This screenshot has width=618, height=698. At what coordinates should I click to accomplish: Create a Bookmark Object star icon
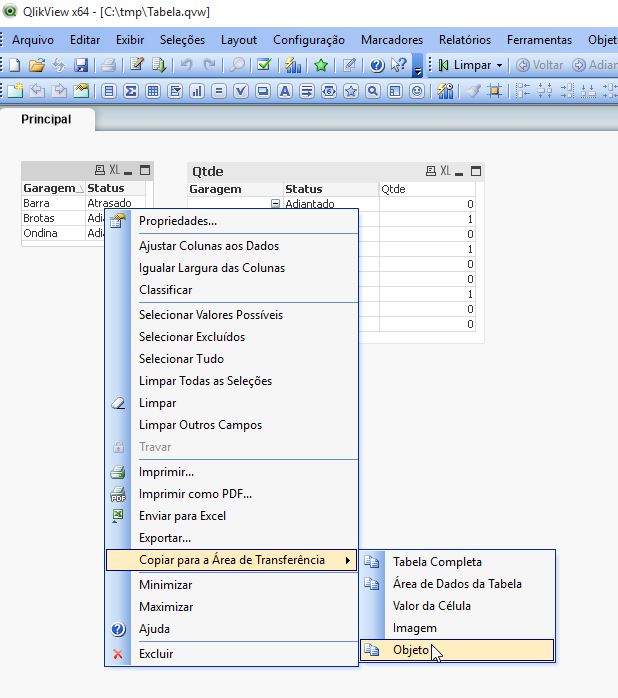coord(351,91)
